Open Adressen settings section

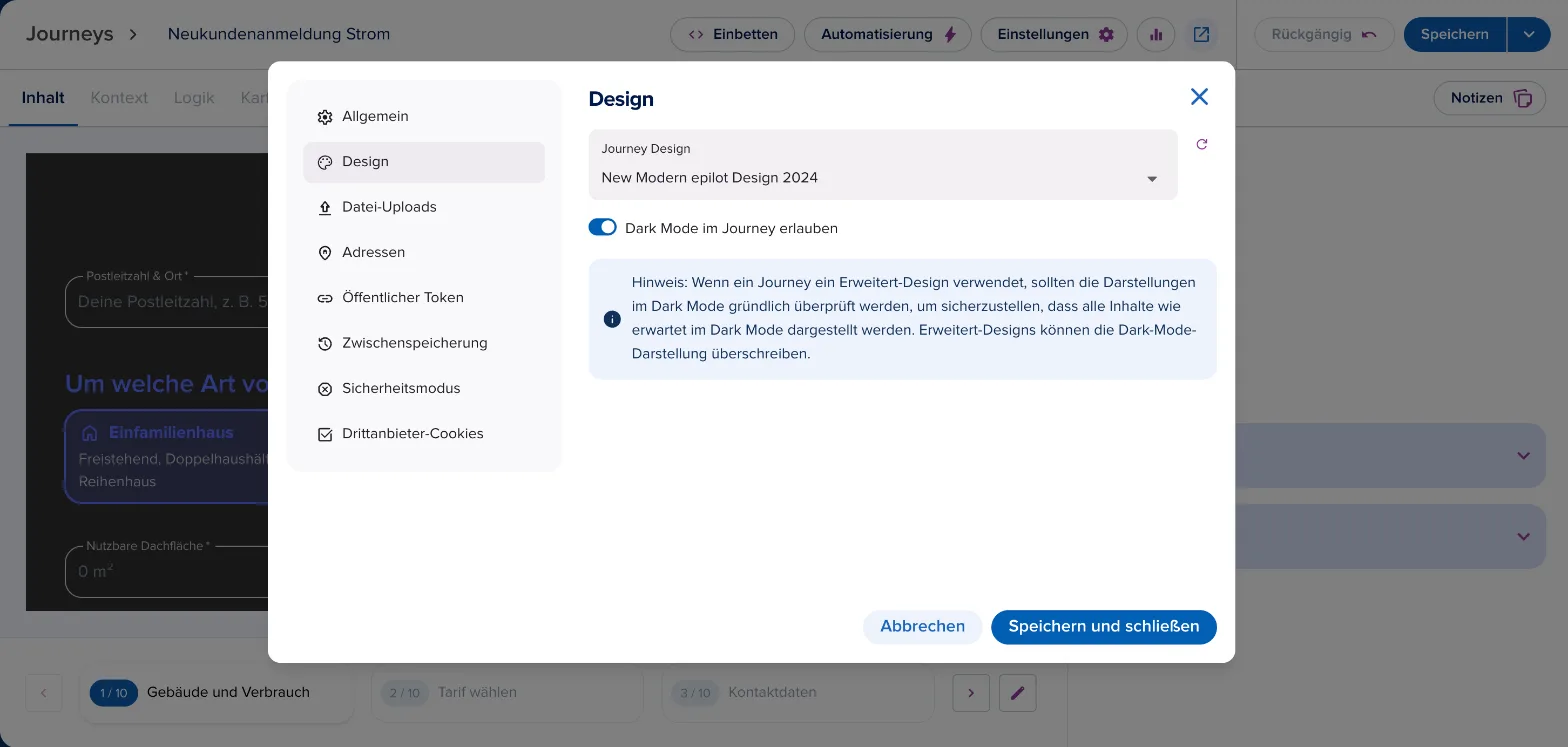pos(424,253)
